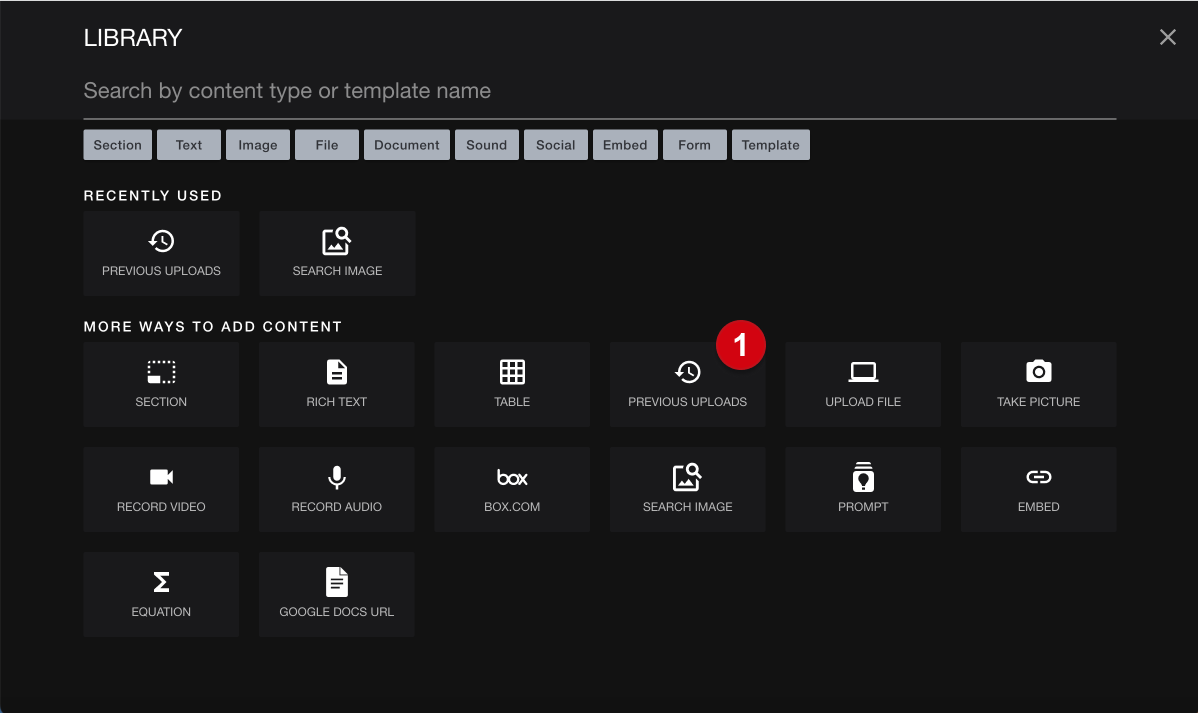Select Take Picture camera option
1198x713 pixels.
(x=1038, y=384)
